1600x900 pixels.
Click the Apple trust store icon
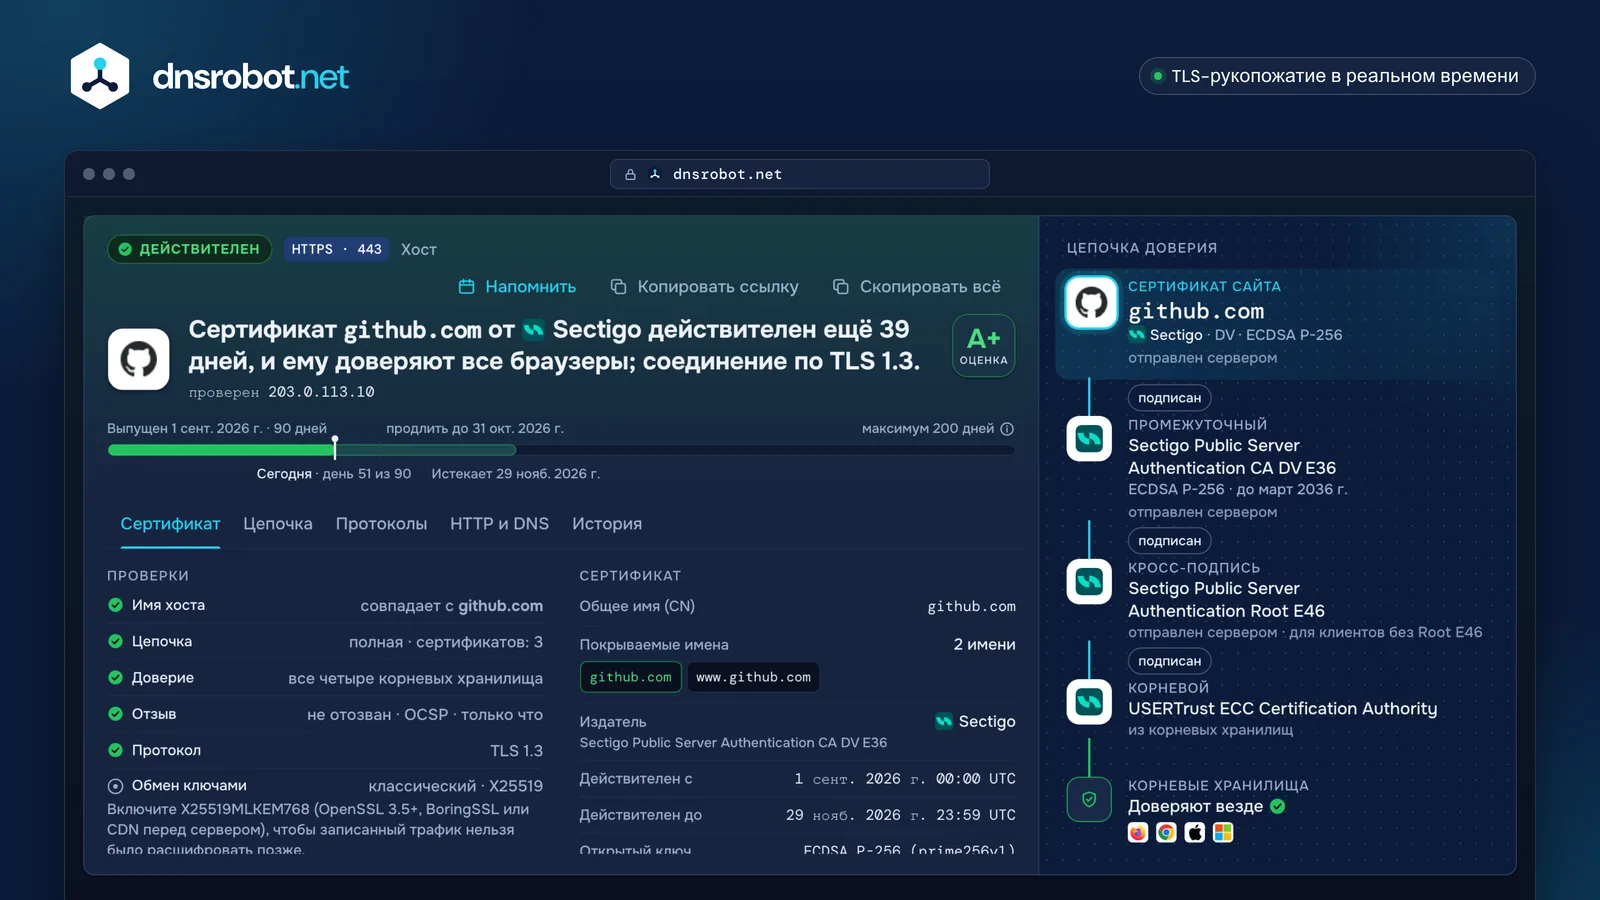(1195, 833)
